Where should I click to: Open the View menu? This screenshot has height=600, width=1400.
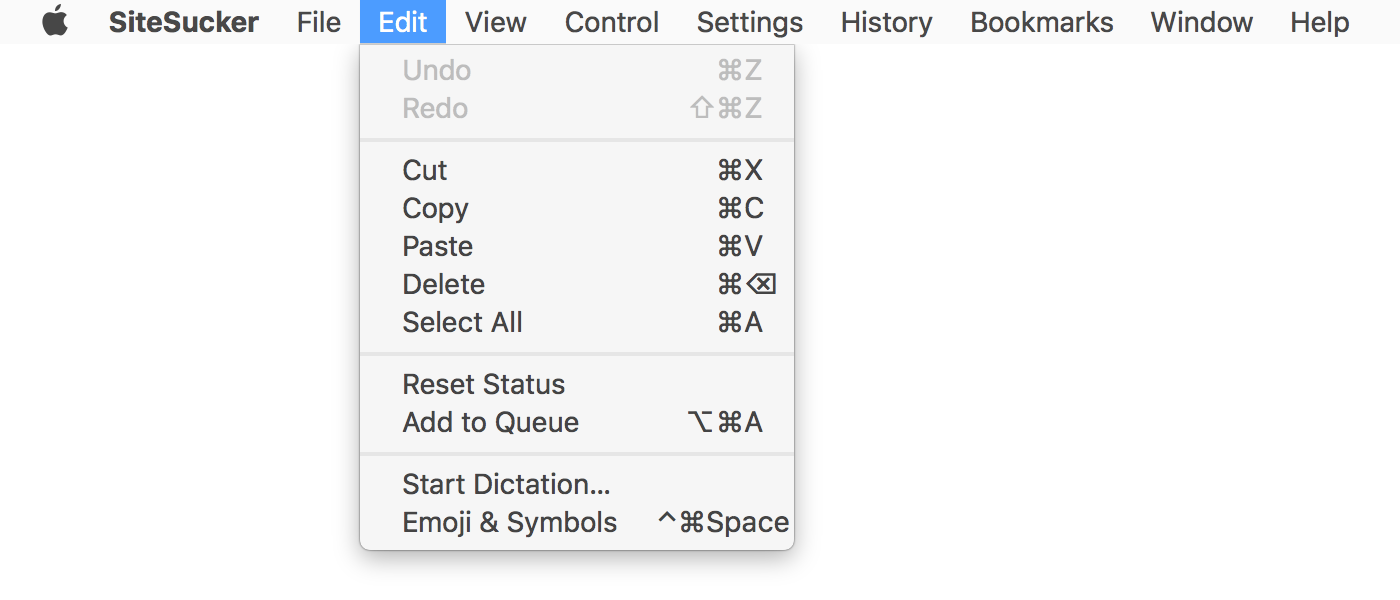point(495,21)
